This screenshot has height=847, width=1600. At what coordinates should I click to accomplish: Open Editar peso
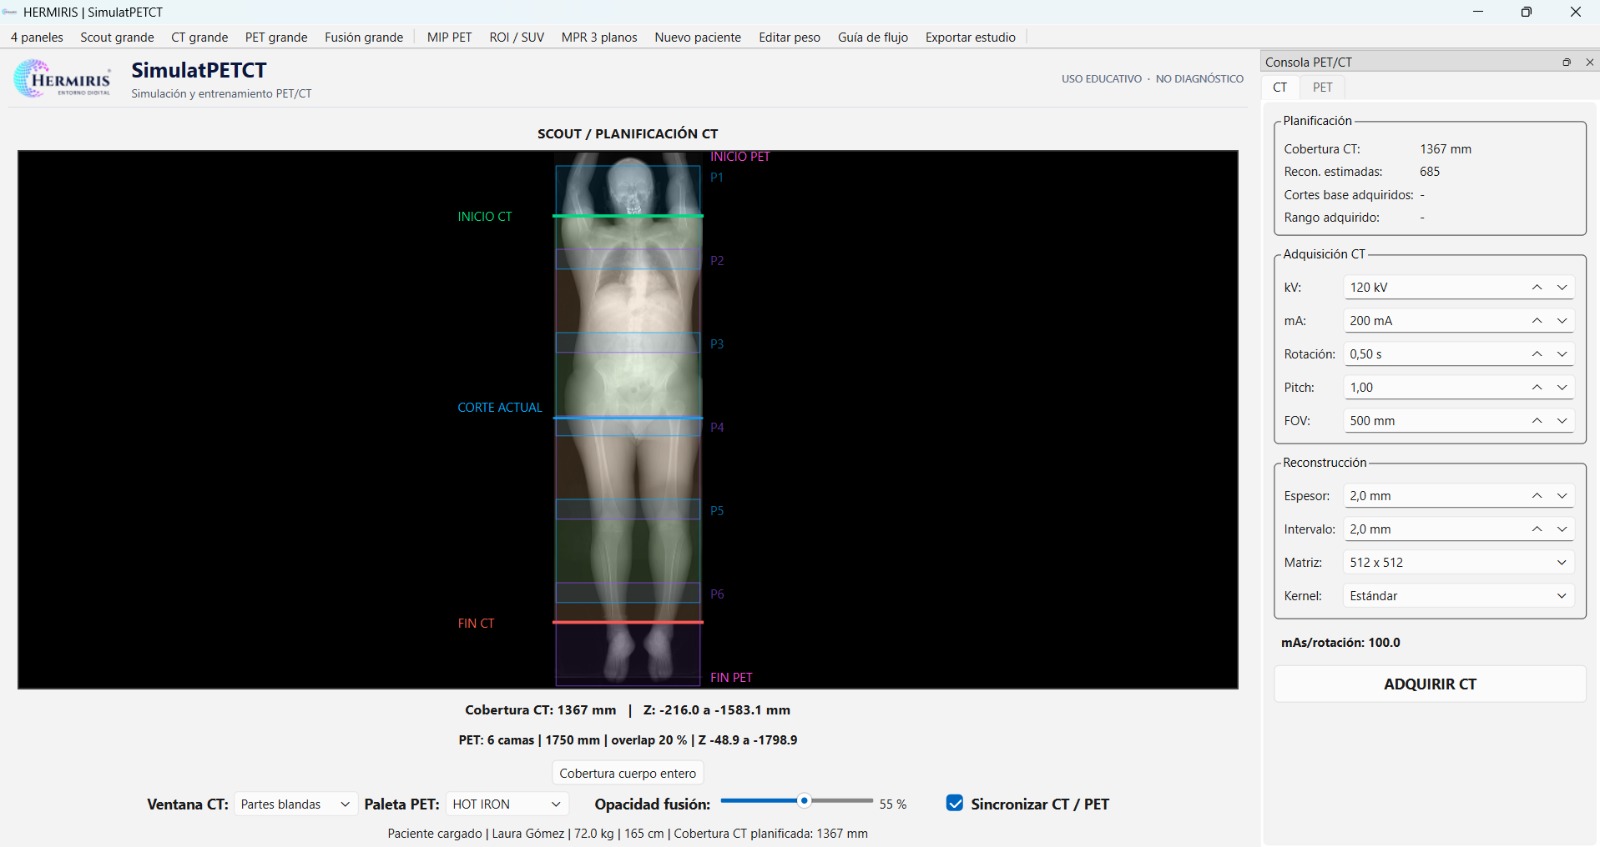[789, 37]
